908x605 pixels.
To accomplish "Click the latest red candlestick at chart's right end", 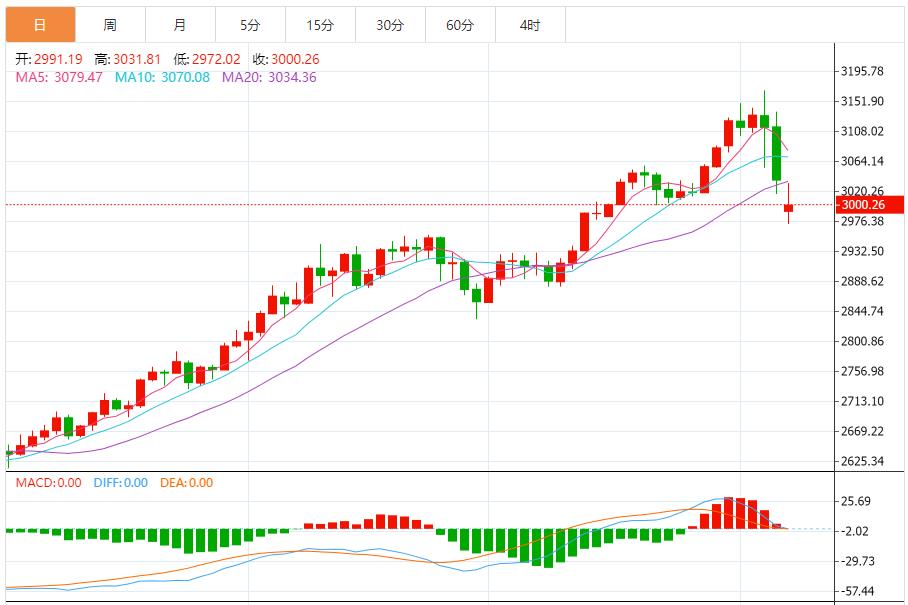I will pyautogui.click(x=789, y=208).
